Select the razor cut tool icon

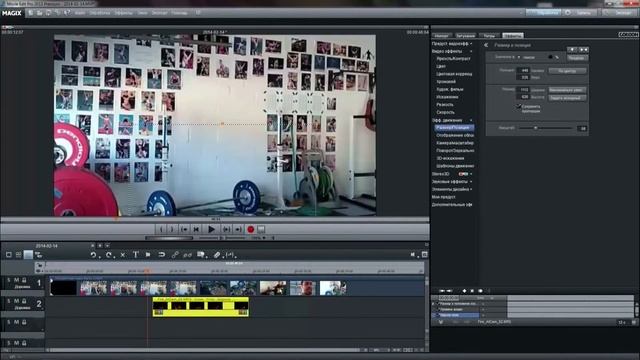point(217,255)
